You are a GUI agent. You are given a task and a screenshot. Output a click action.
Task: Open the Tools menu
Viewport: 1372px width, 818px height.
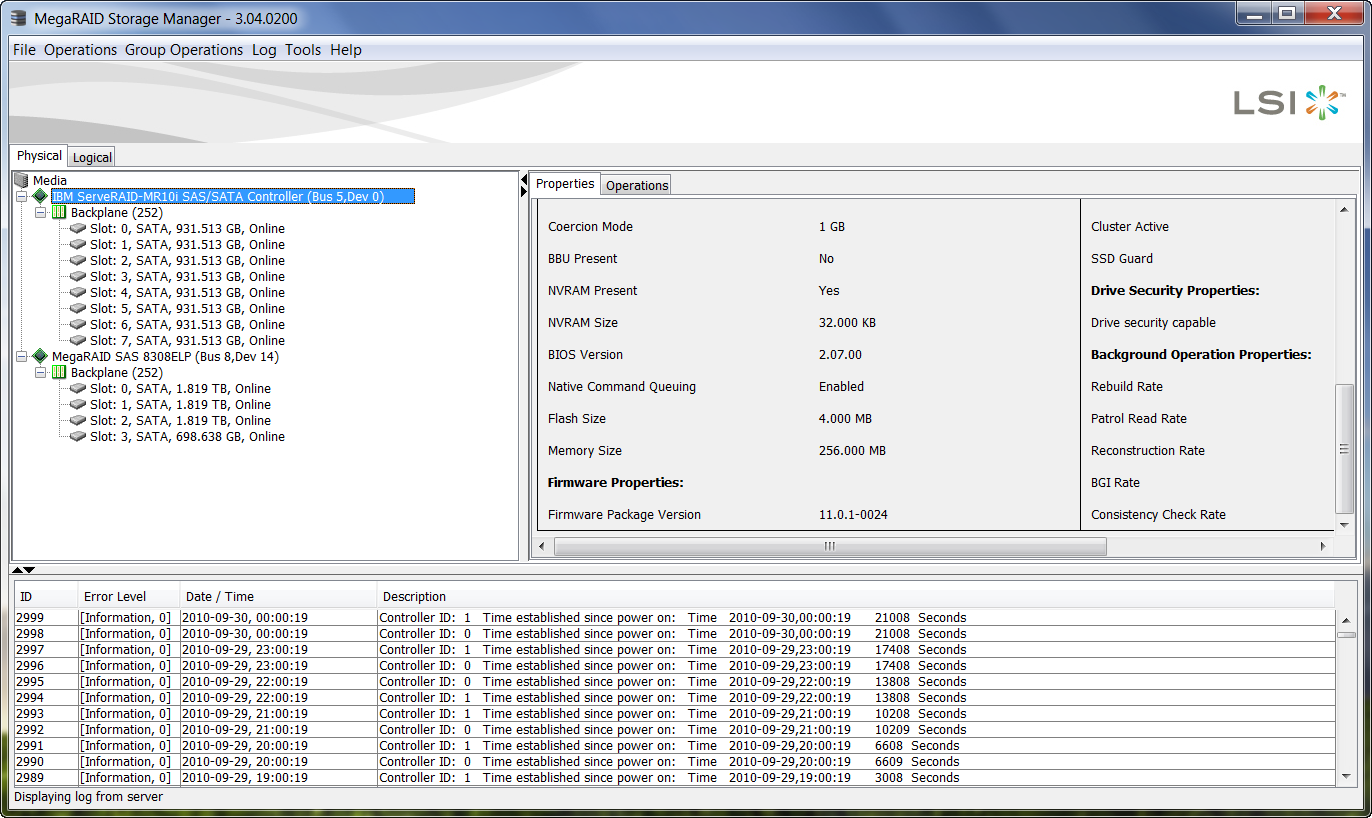303,50
